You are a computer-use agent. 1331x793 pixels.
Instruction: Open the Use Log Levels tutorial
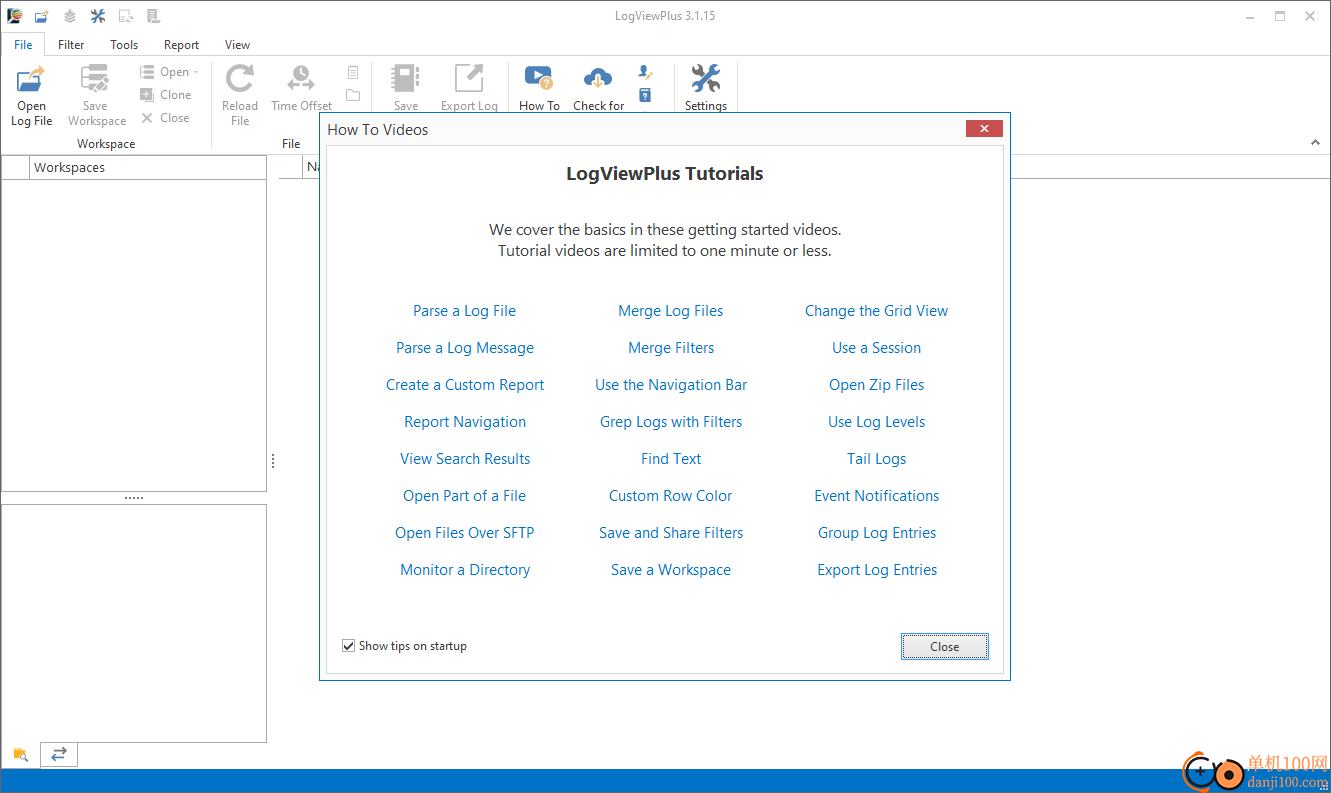click(x=876, y=422)
